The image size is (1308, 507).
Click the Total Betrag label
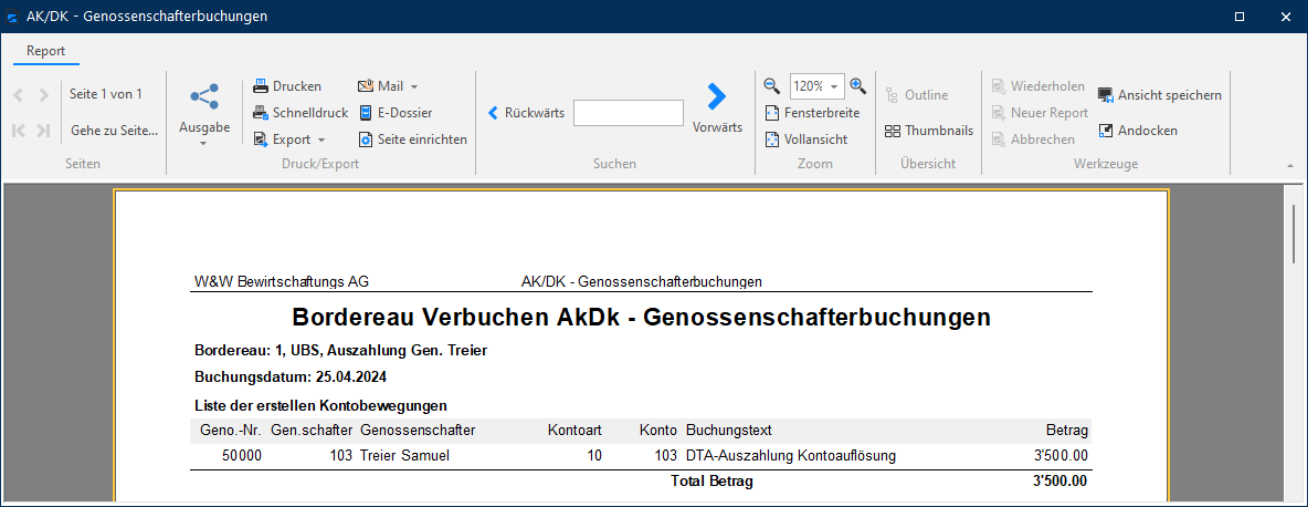(x=712, y=482)
